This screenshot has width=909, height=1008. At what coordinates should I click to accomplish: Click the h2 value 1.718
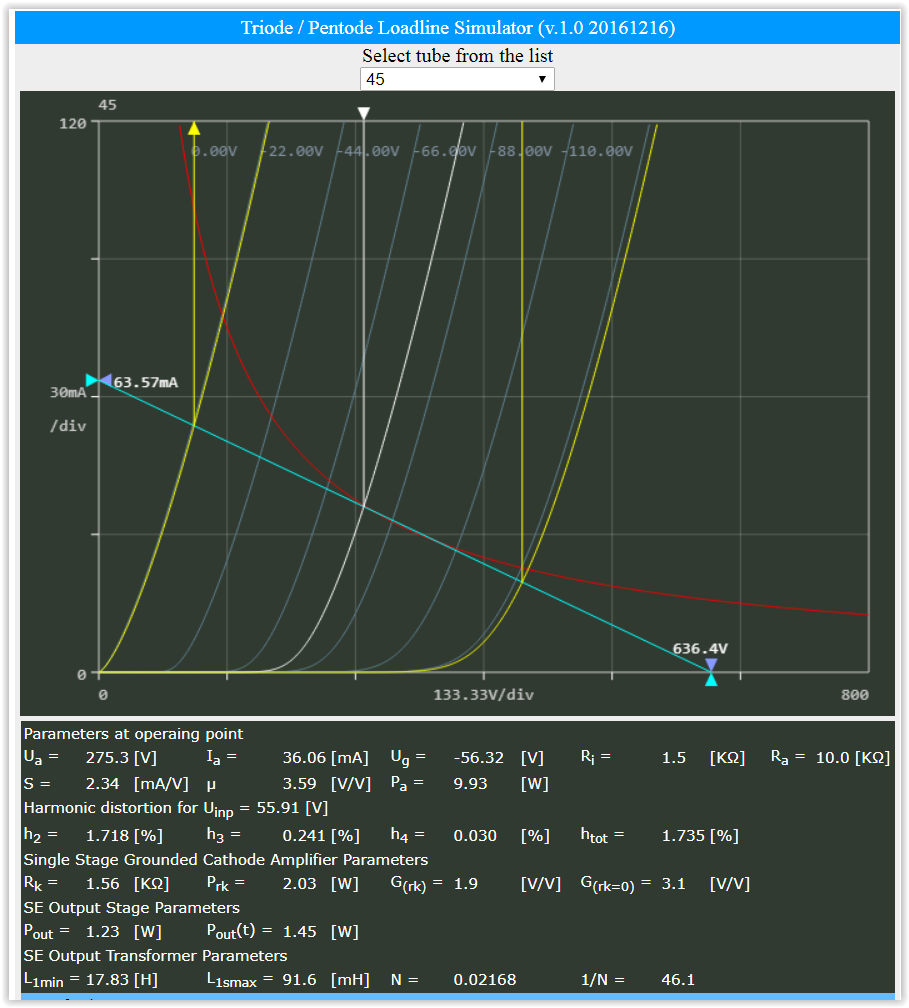click(x=107, y=836)
